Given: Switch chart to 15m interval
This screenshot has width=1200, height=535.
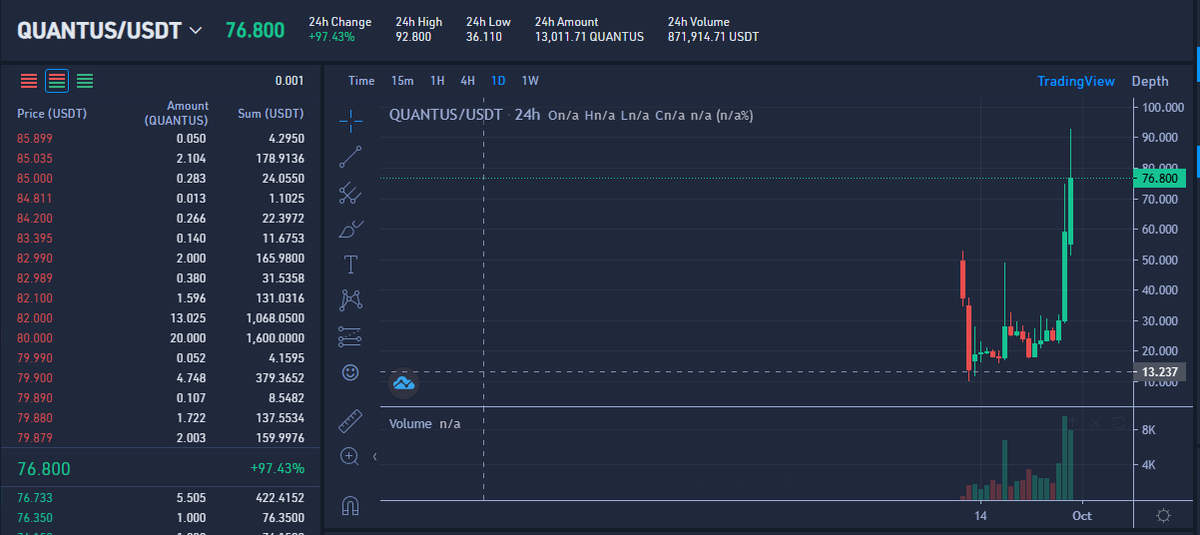Looking at the screenshot, I should (402, 81).
